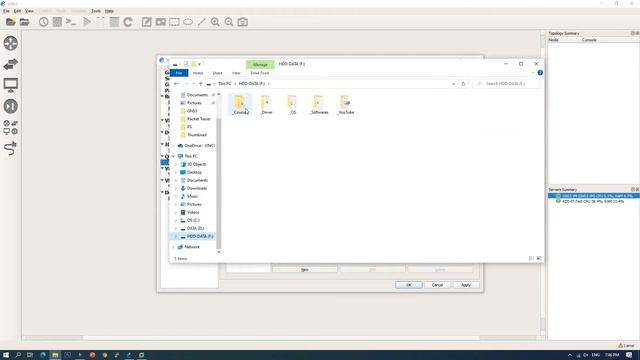Click the insert picture toolbar icon
This screenshot has height=360, width=640.
coord(161,22)
